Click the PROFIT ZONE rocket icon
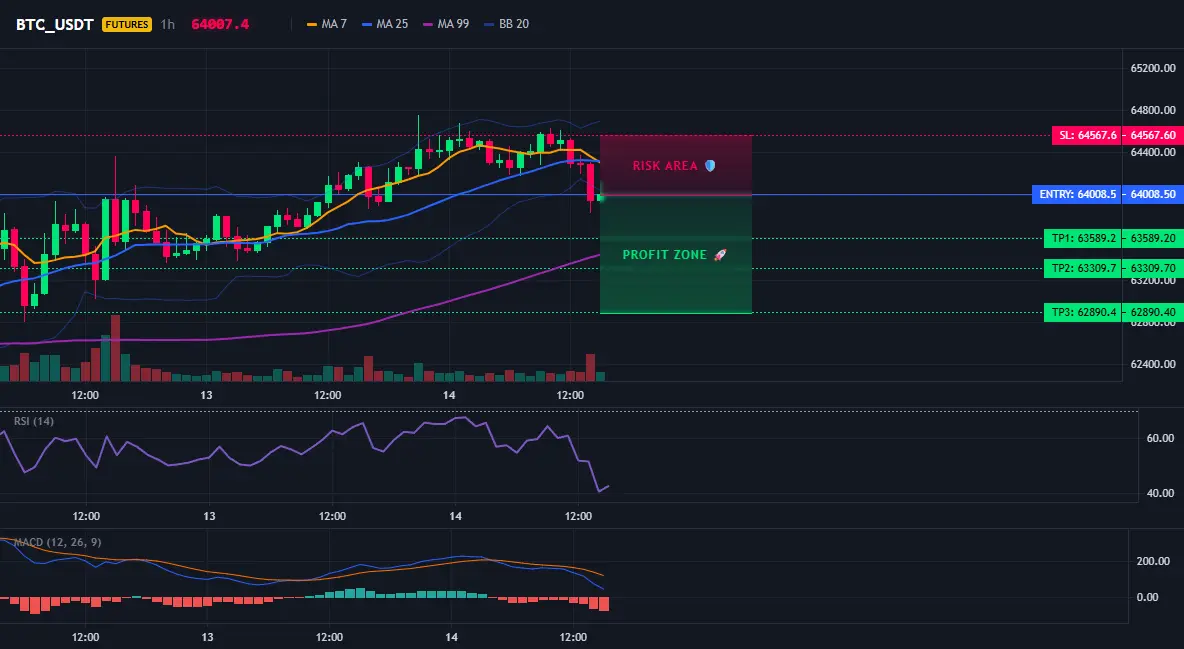 720,255
